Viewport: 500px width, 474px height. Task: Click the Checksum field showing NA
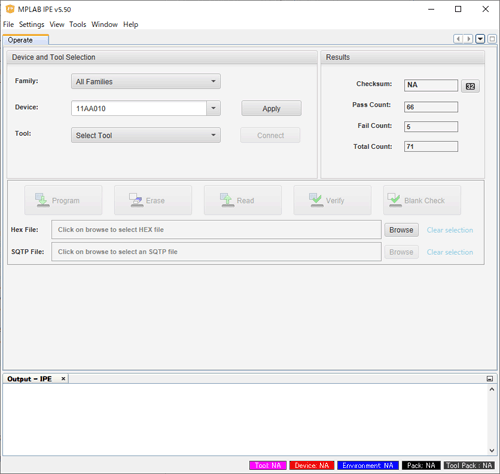click(431, 85)
